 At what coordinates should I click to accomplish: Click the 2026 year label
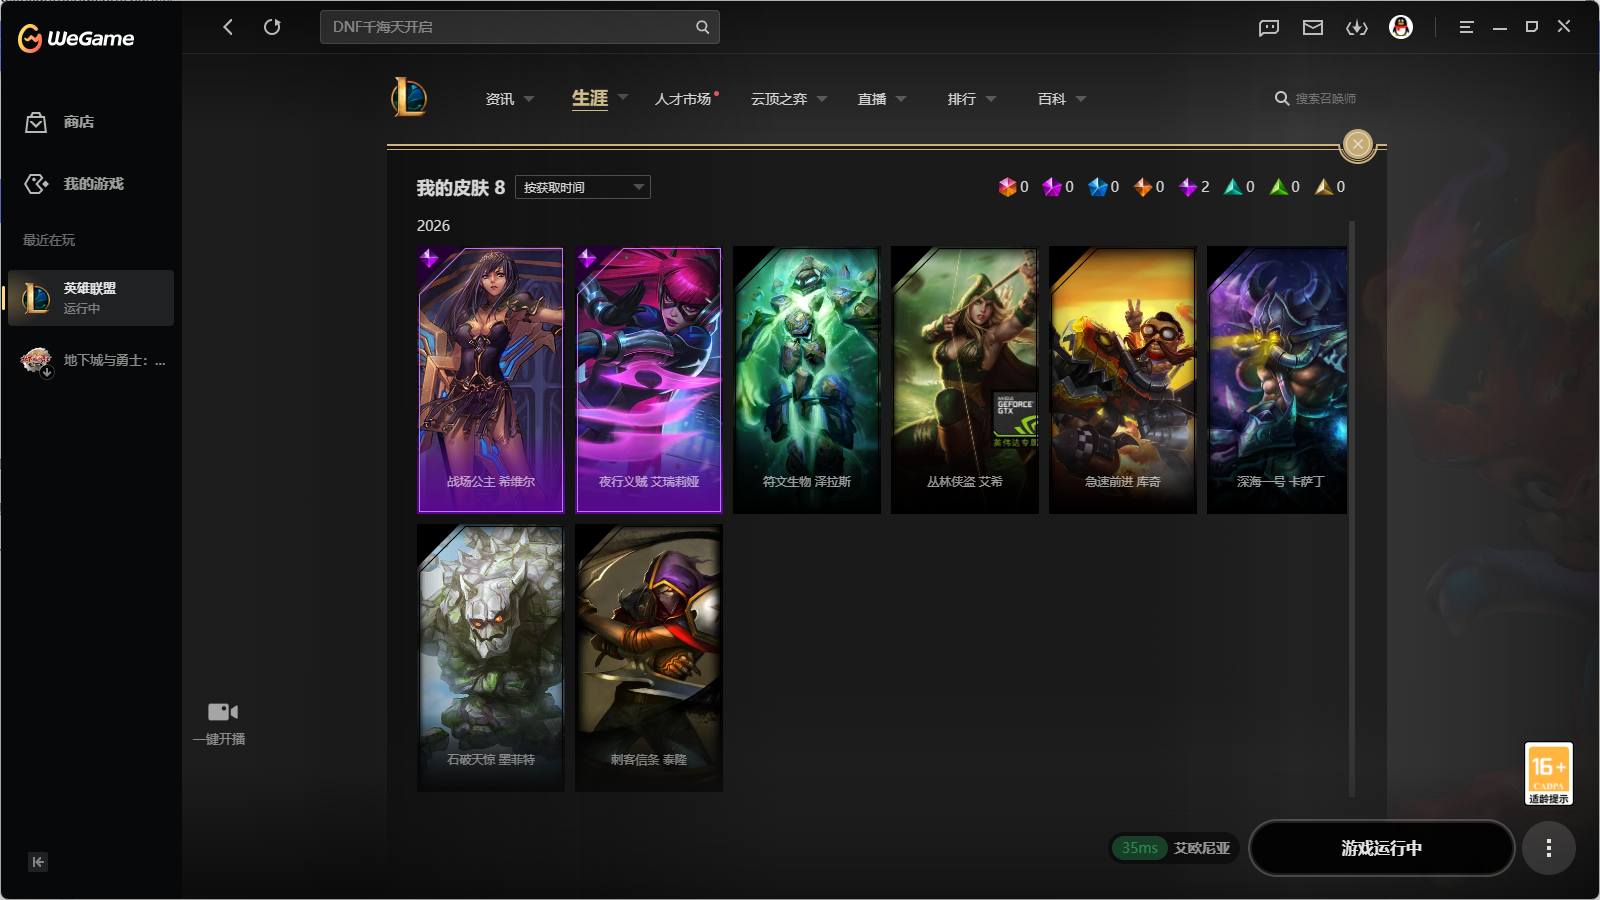pos(433,226)
